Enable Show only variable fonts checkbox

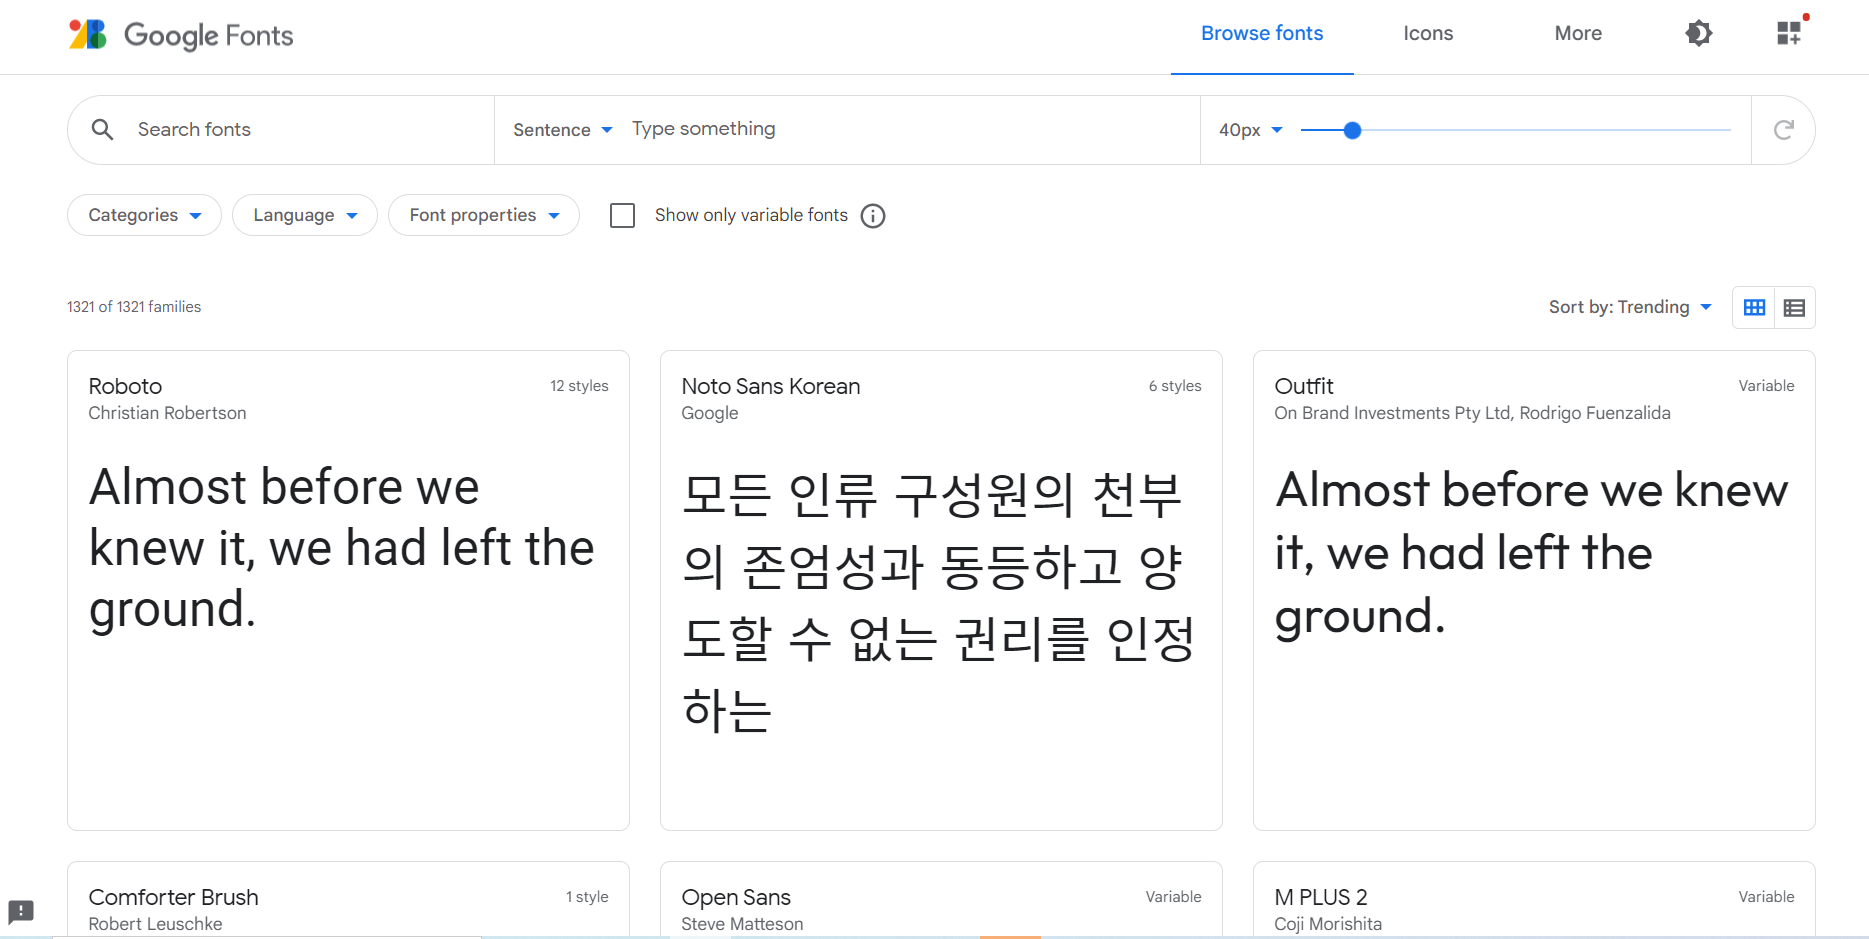pyautogui.click(x=622, y=215)
